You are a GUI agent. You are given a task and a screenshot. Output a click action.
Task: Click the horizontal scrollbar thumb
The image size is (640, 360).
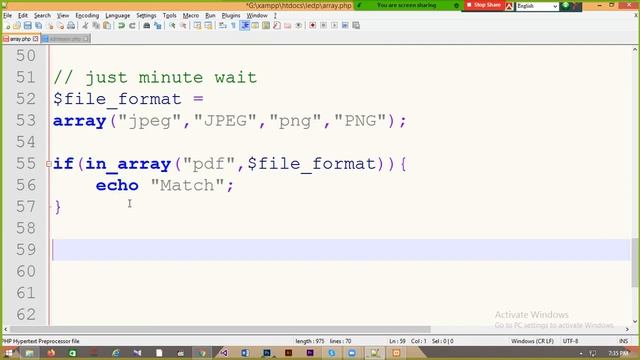pyautogui.click(x=220, y=329)
